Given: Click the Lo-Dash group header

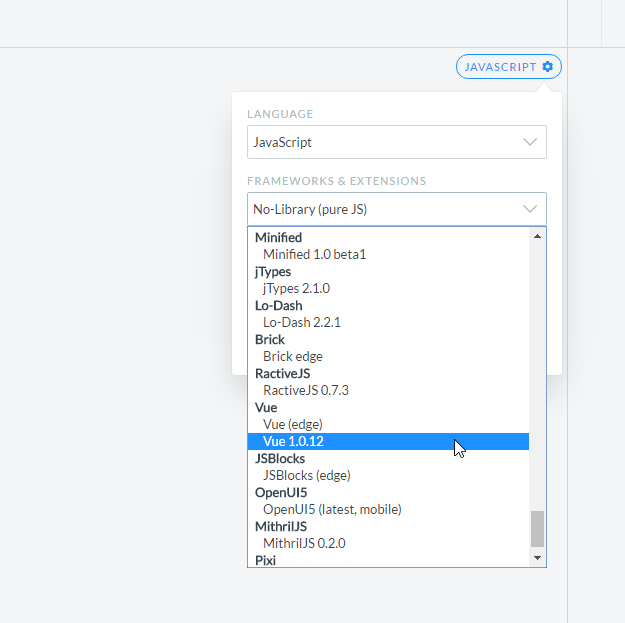Looking at the screenshot, I should coord(279,306).
